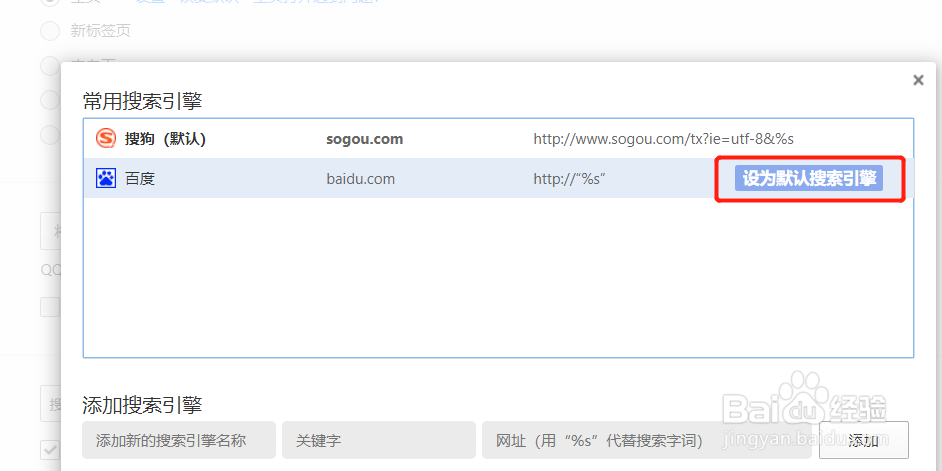
Task: Click the Baidu paw logo icon
Action: [106, 178]
